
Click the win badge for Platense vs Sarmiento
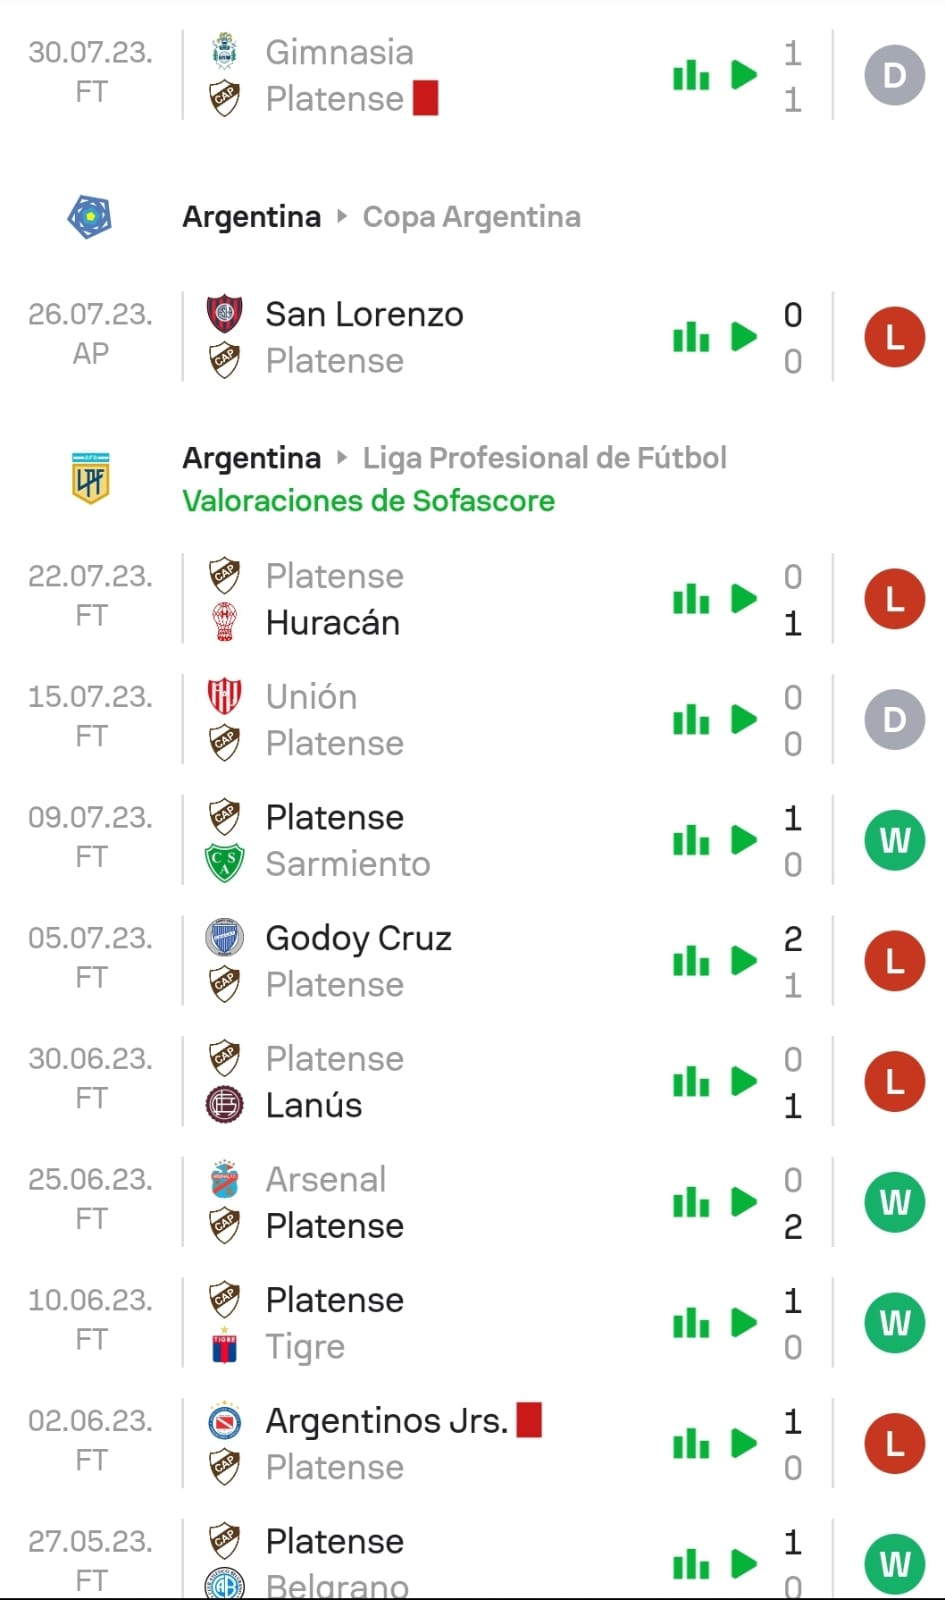click(894, 840)
